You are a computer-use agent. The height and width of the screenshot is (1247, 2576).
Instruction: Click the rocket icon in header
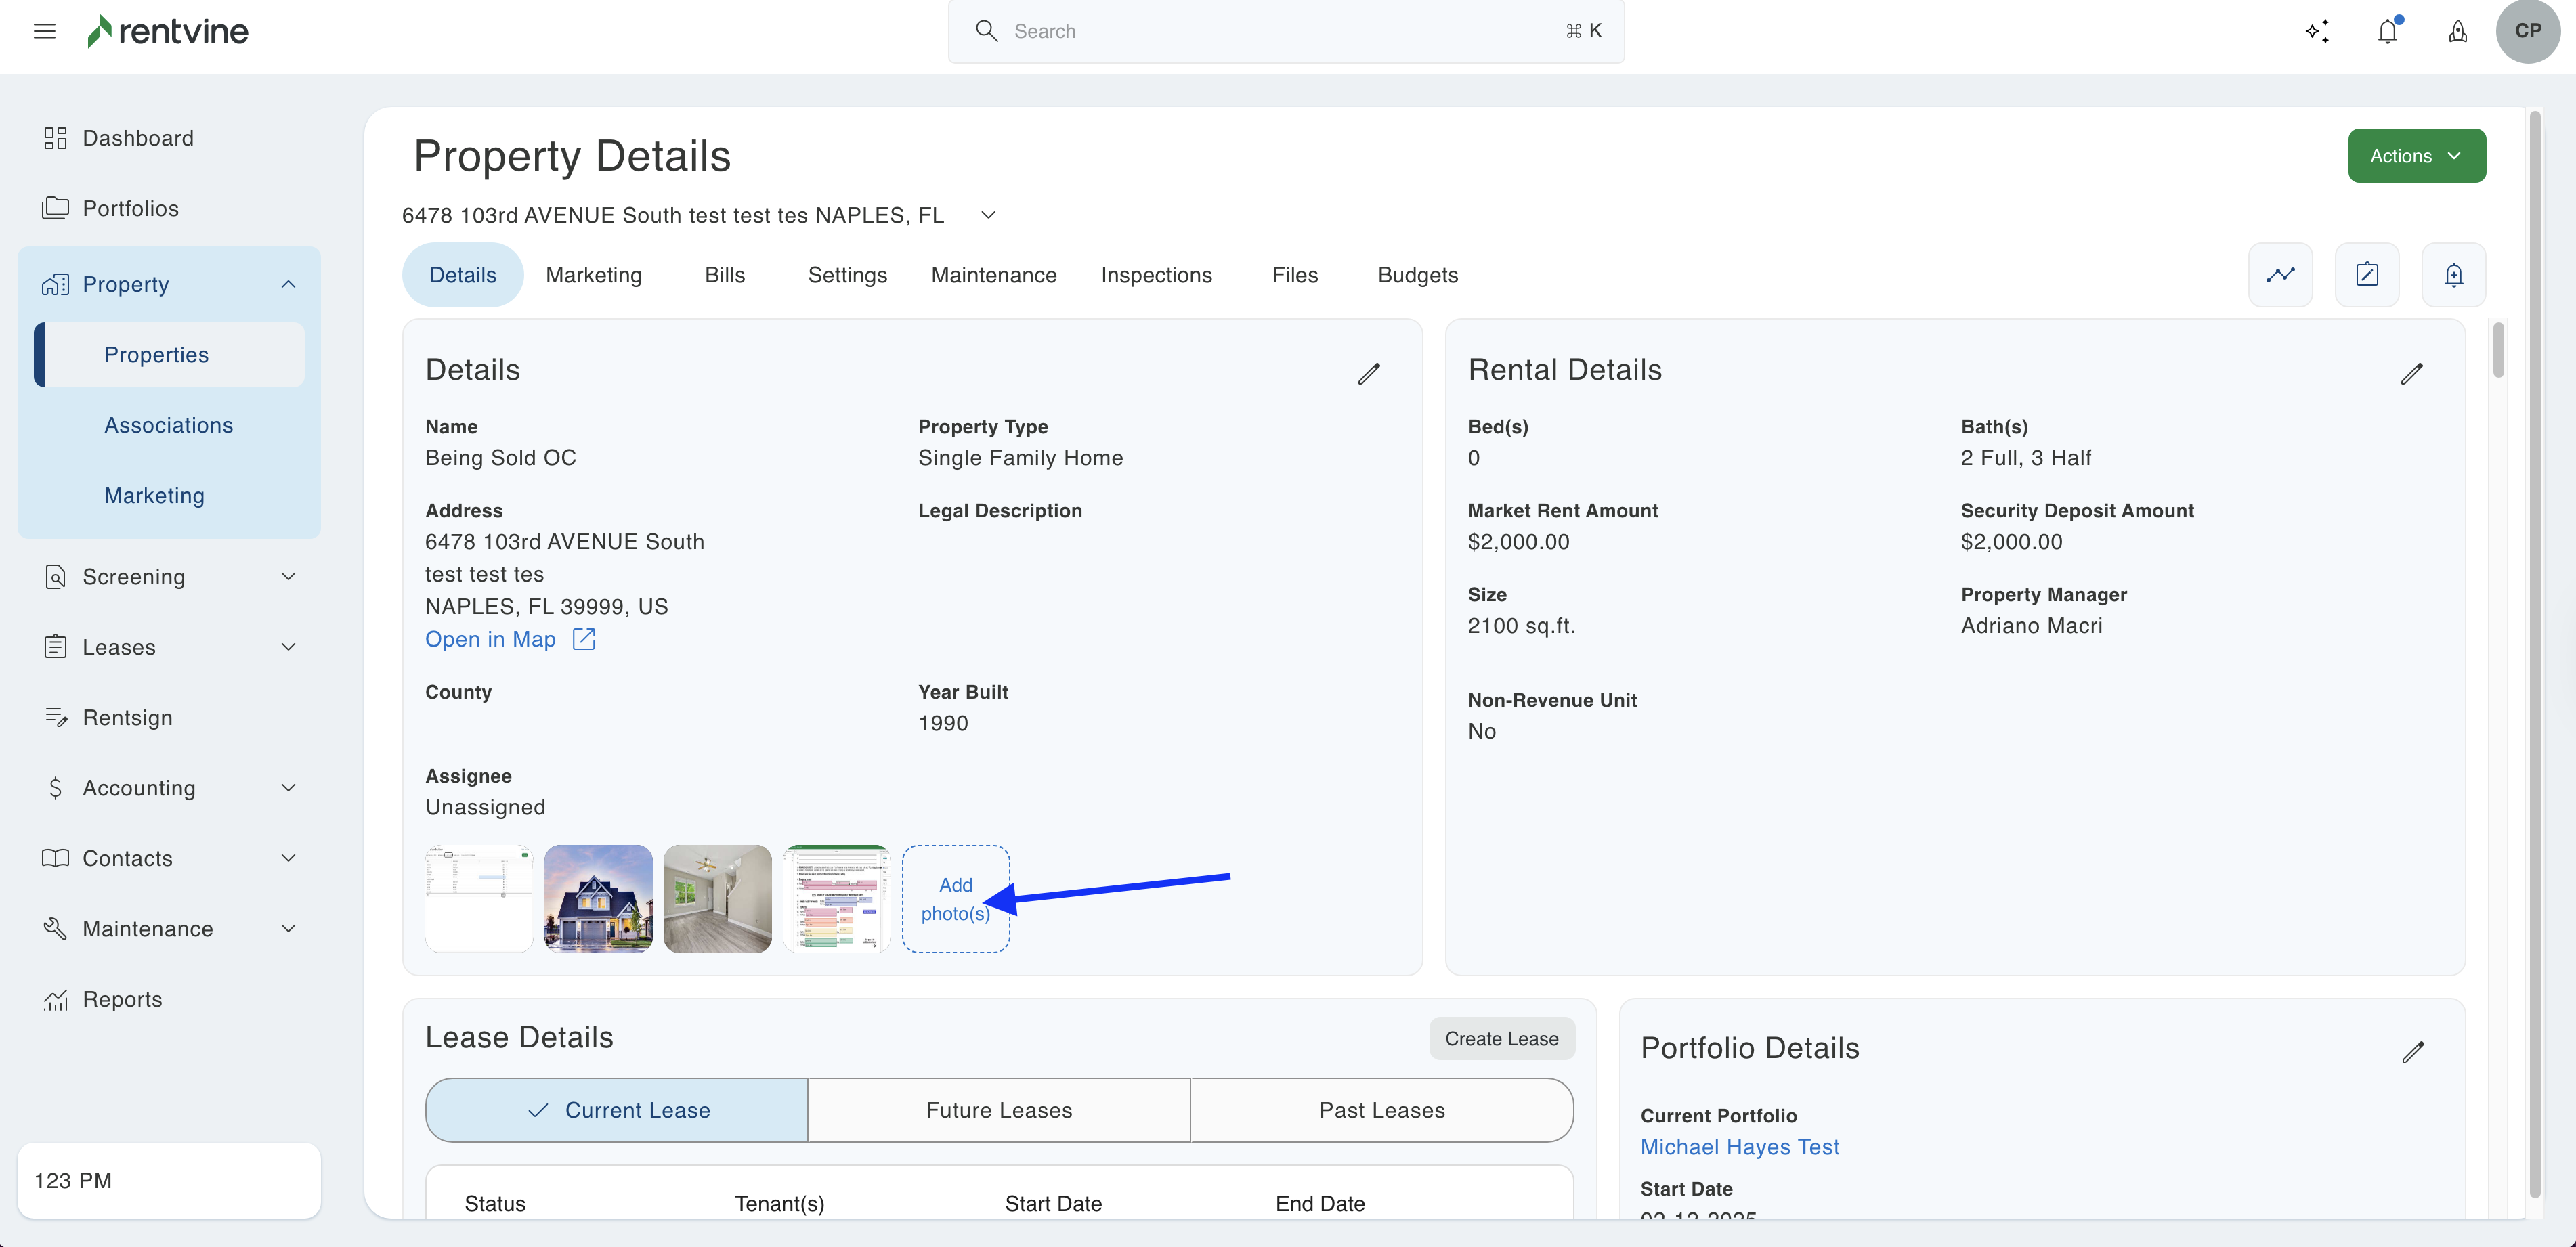pos(2457,31)
